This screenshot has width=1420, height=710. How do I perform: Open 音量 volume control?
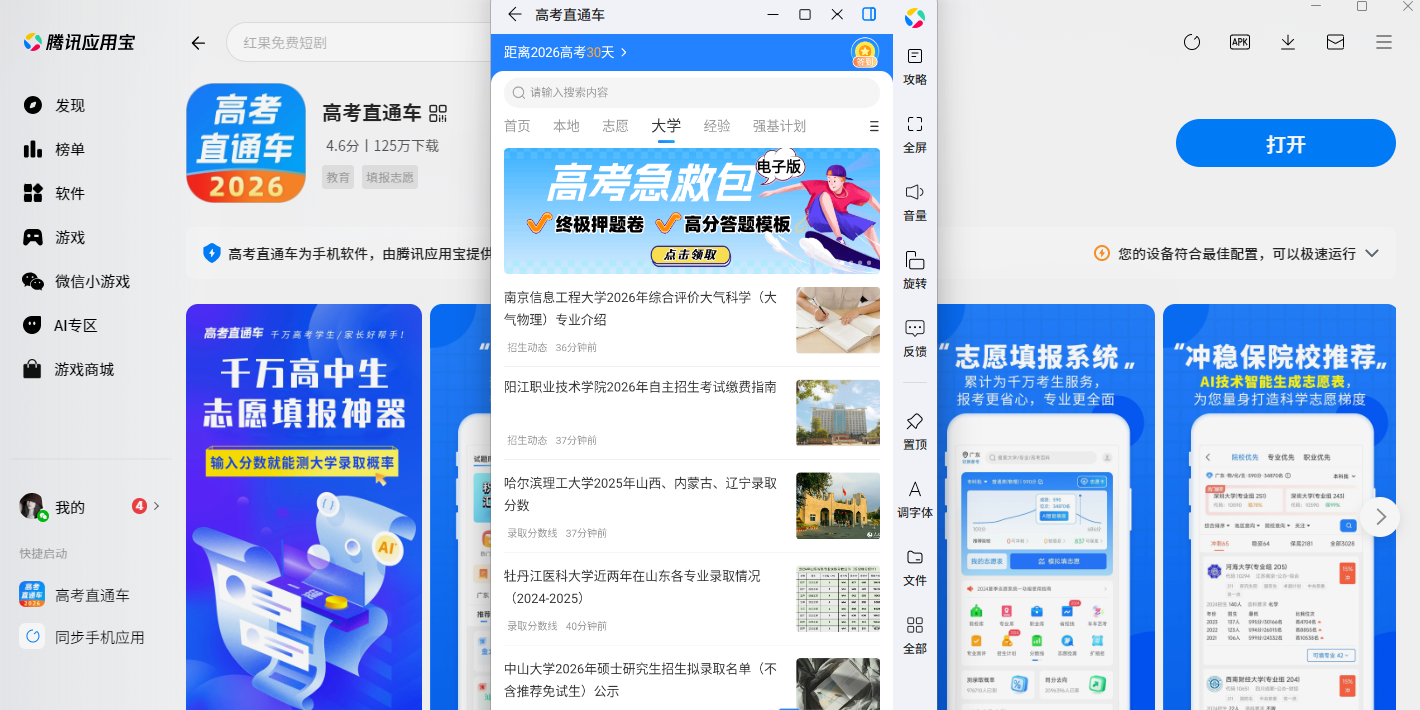(915, 202)
